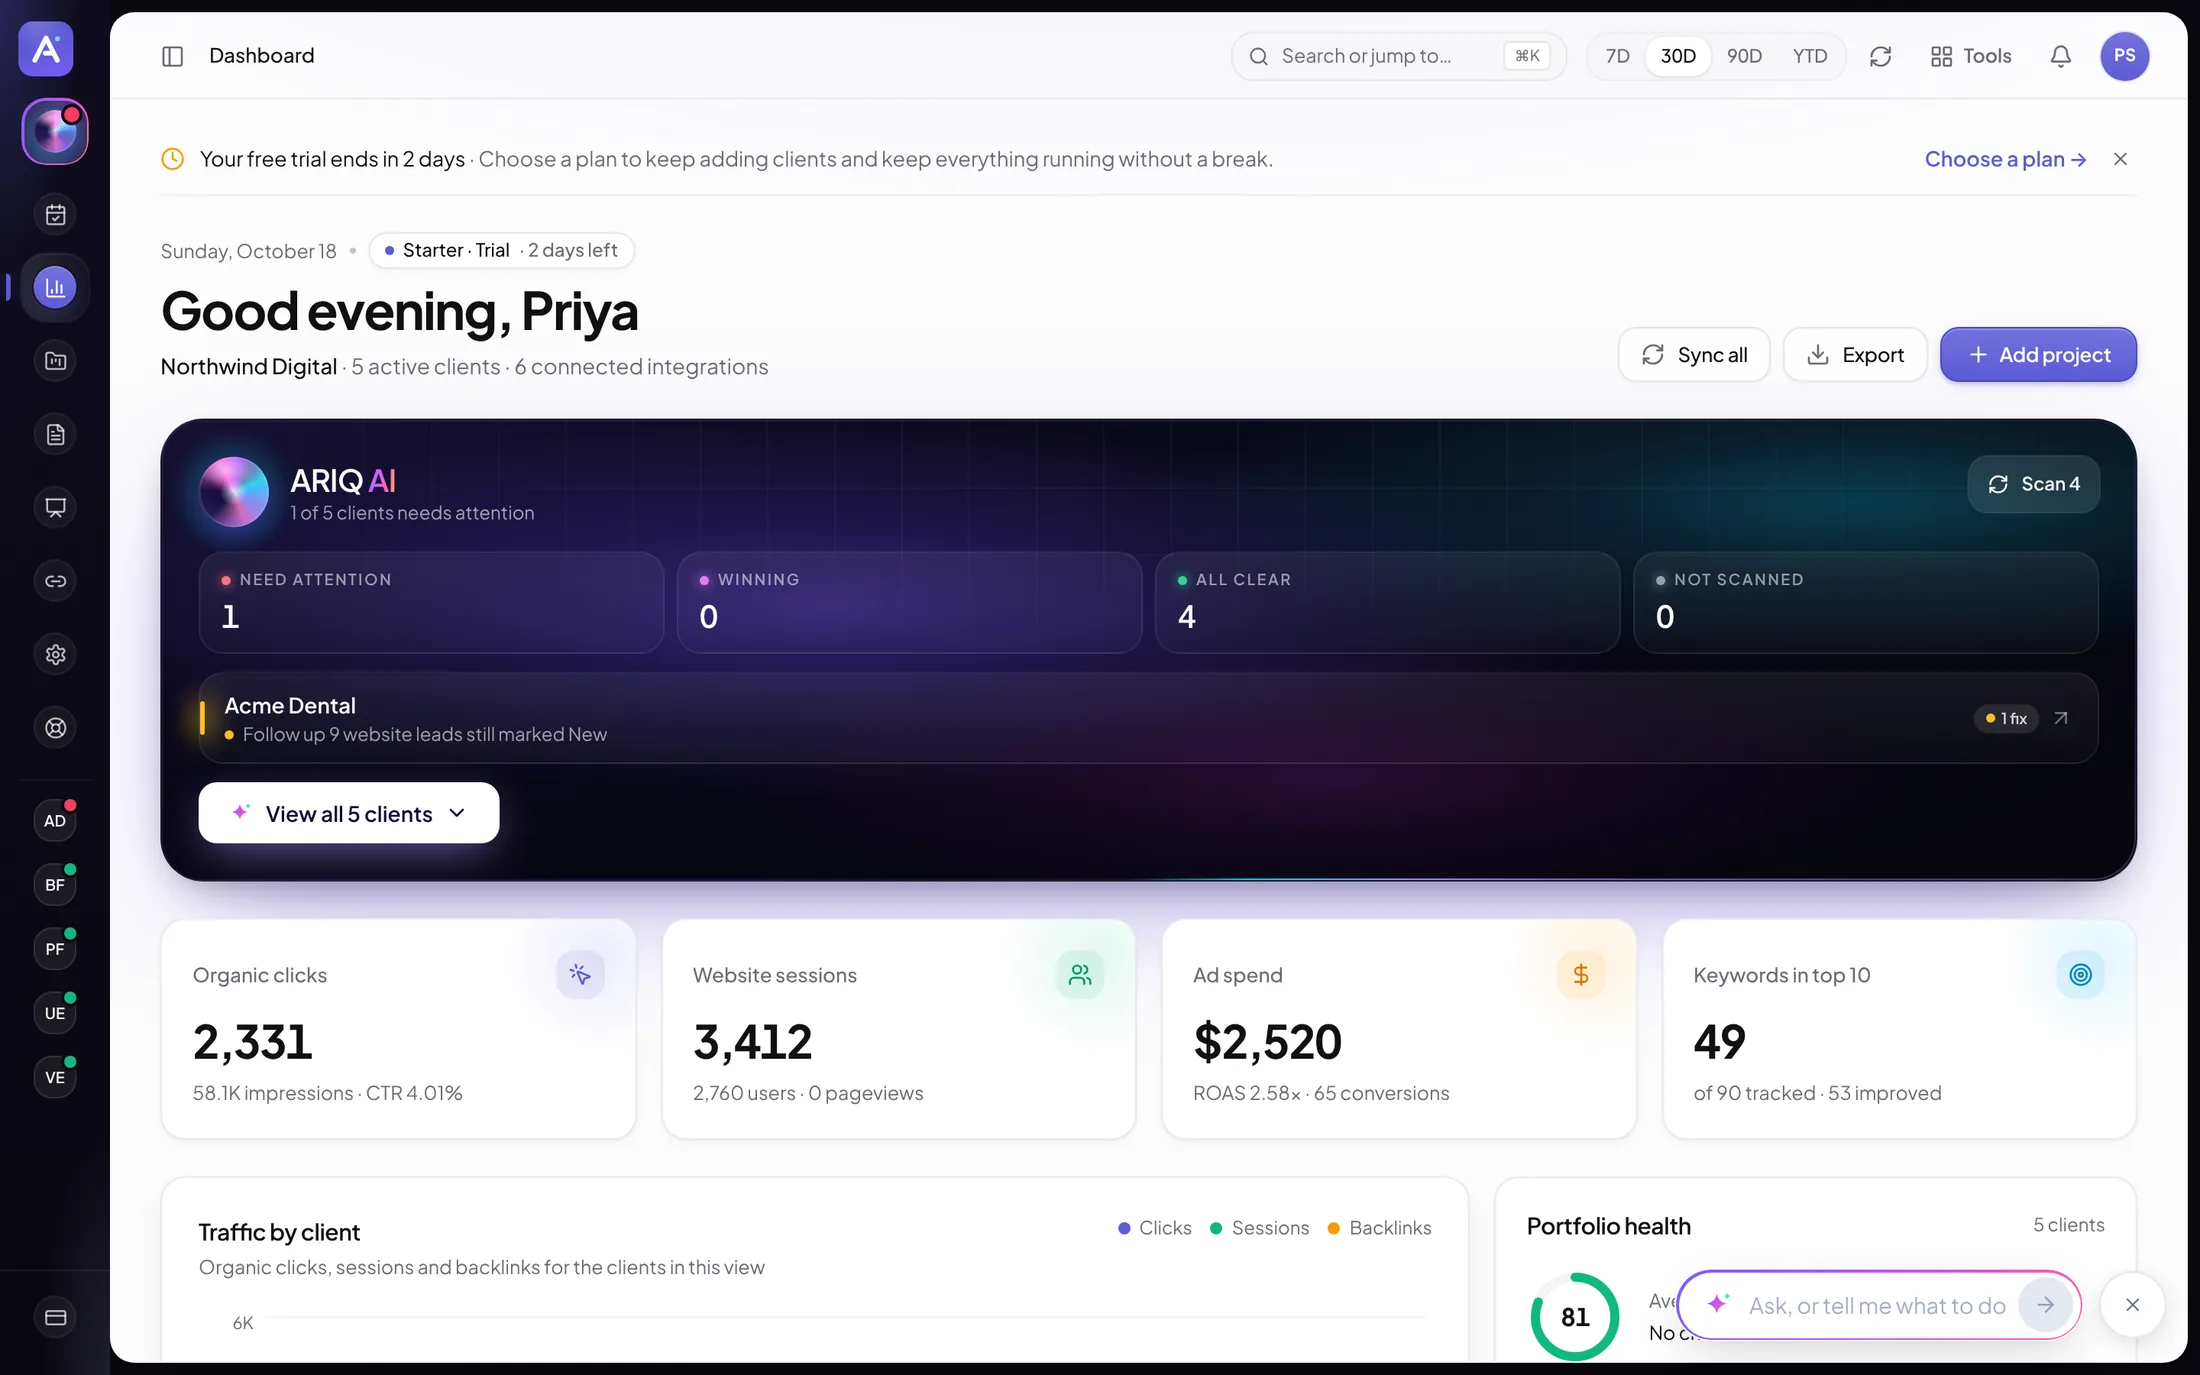This screenshot has width=2200, height=1375.
Task: Open the calendar check icon in sidebar
Action: tap(55, 214)
